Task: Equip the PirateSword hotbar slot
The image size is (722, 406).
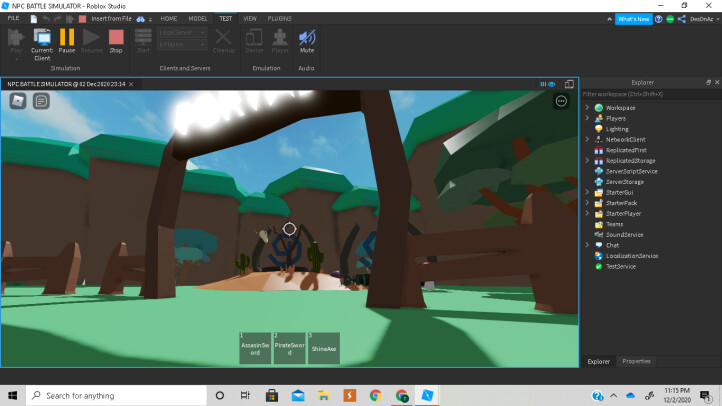Action: point(289,348)
